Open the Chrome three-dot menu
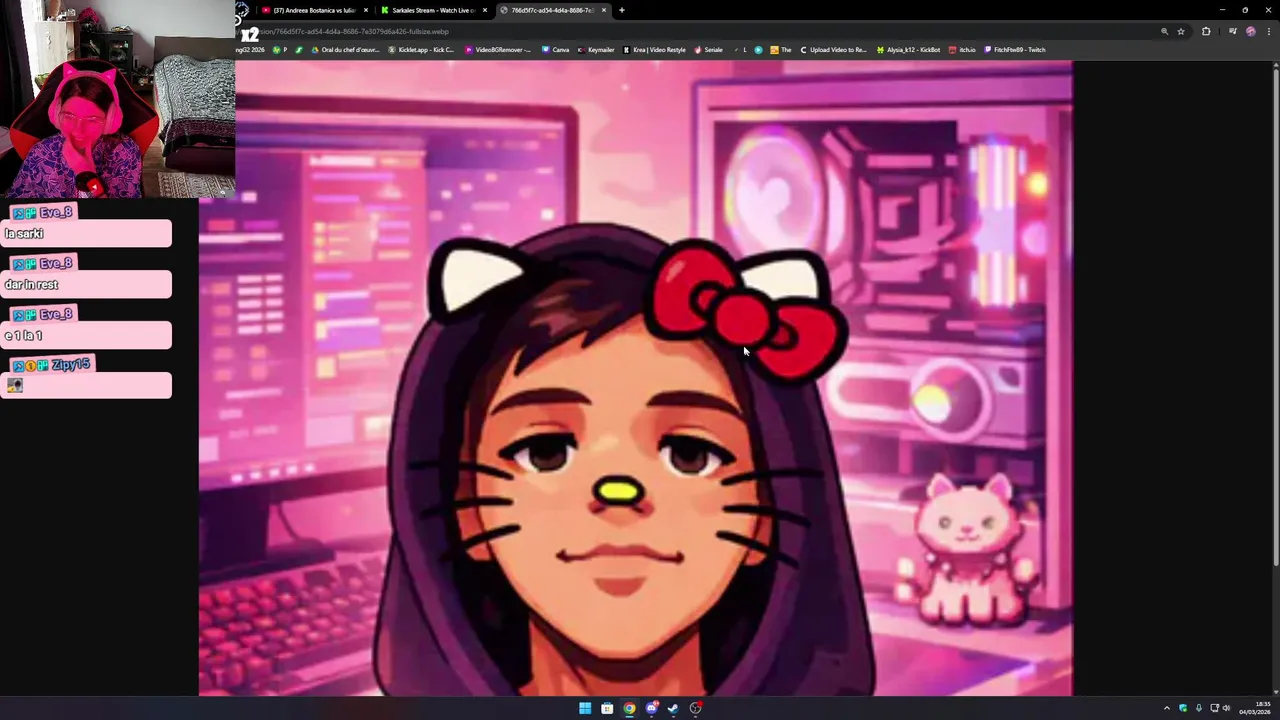This screenshot has width=1280, height=720. (1267, 31)
